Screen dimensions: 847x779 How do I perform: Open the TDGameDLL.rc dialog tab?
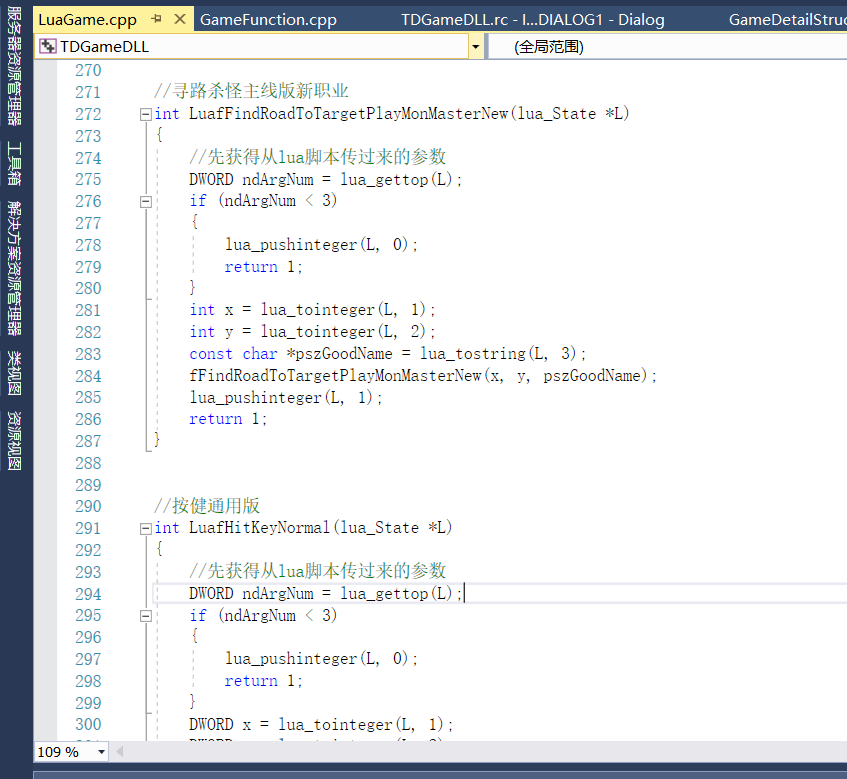[532, 20]
